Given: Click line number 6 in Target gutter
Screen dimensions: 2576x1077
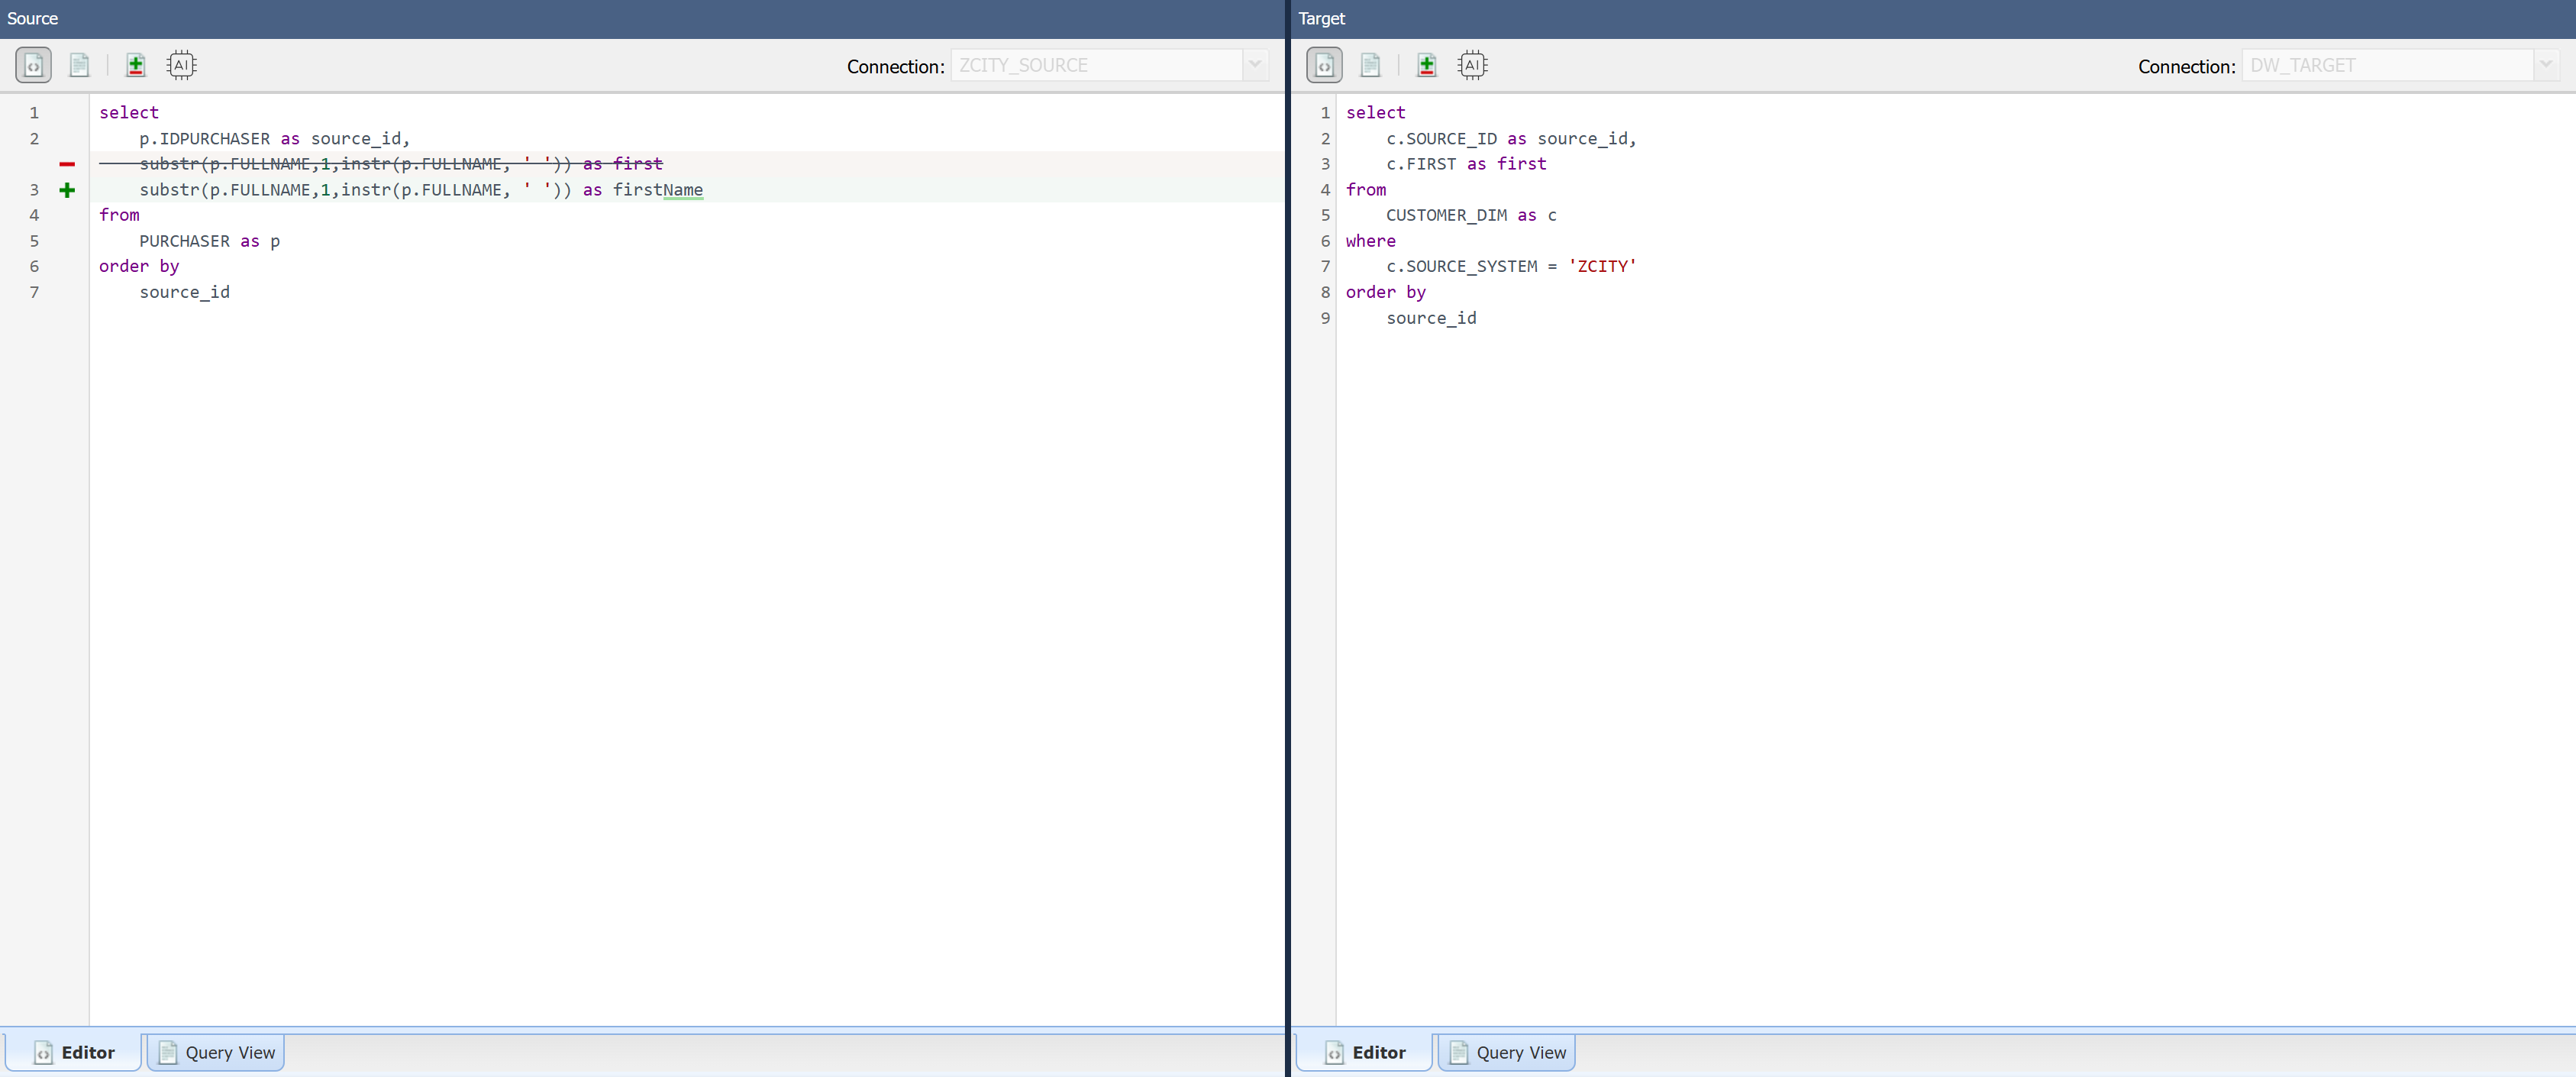Looking at the screenshot, I should pyautogui.click(x=1325, y=241).
